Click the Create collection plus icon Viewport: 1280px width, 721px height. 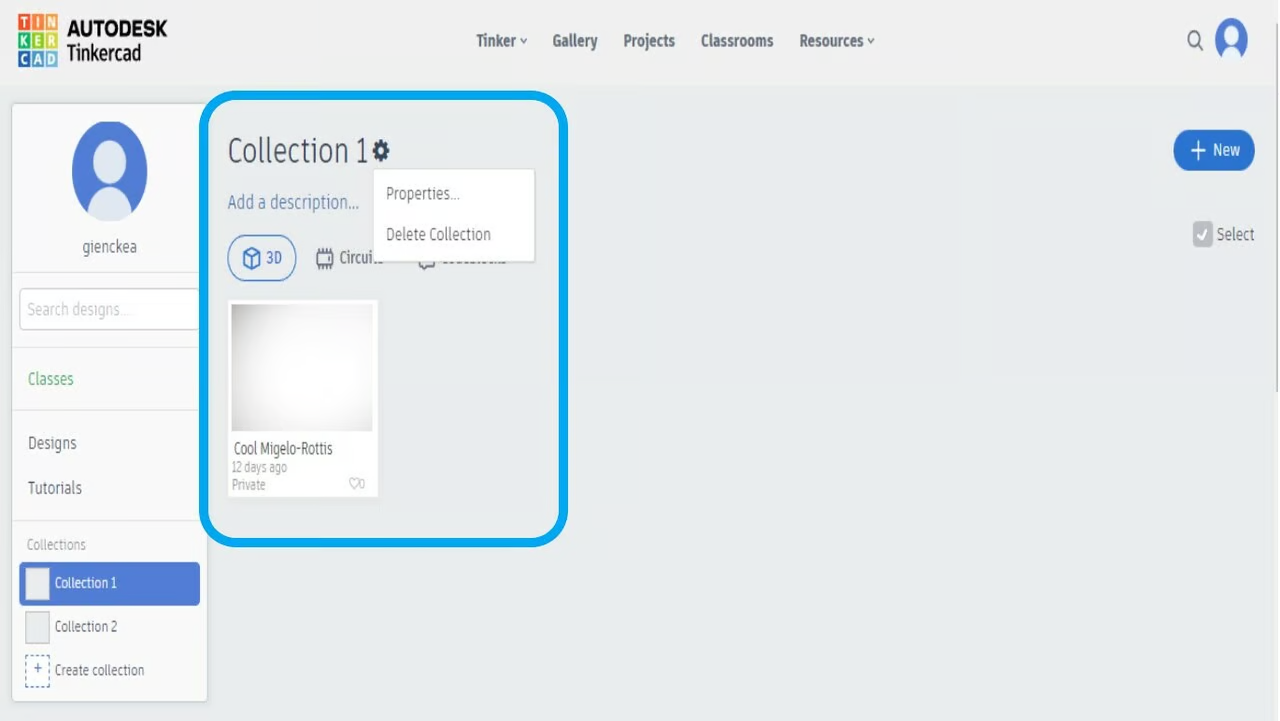pos(37,670)
